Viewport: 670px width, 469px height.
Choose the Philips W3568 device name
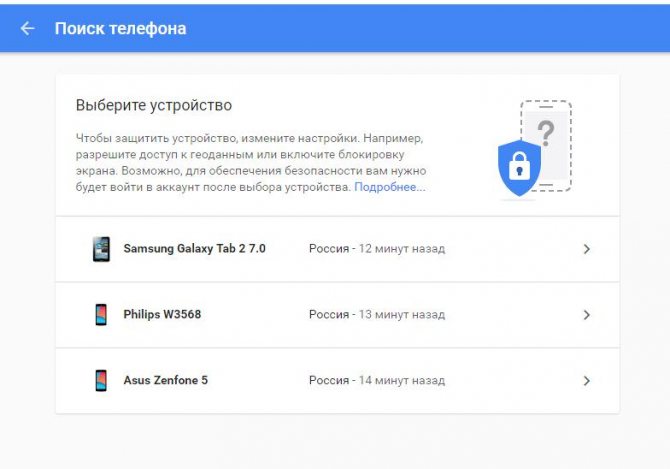[162, 314]
